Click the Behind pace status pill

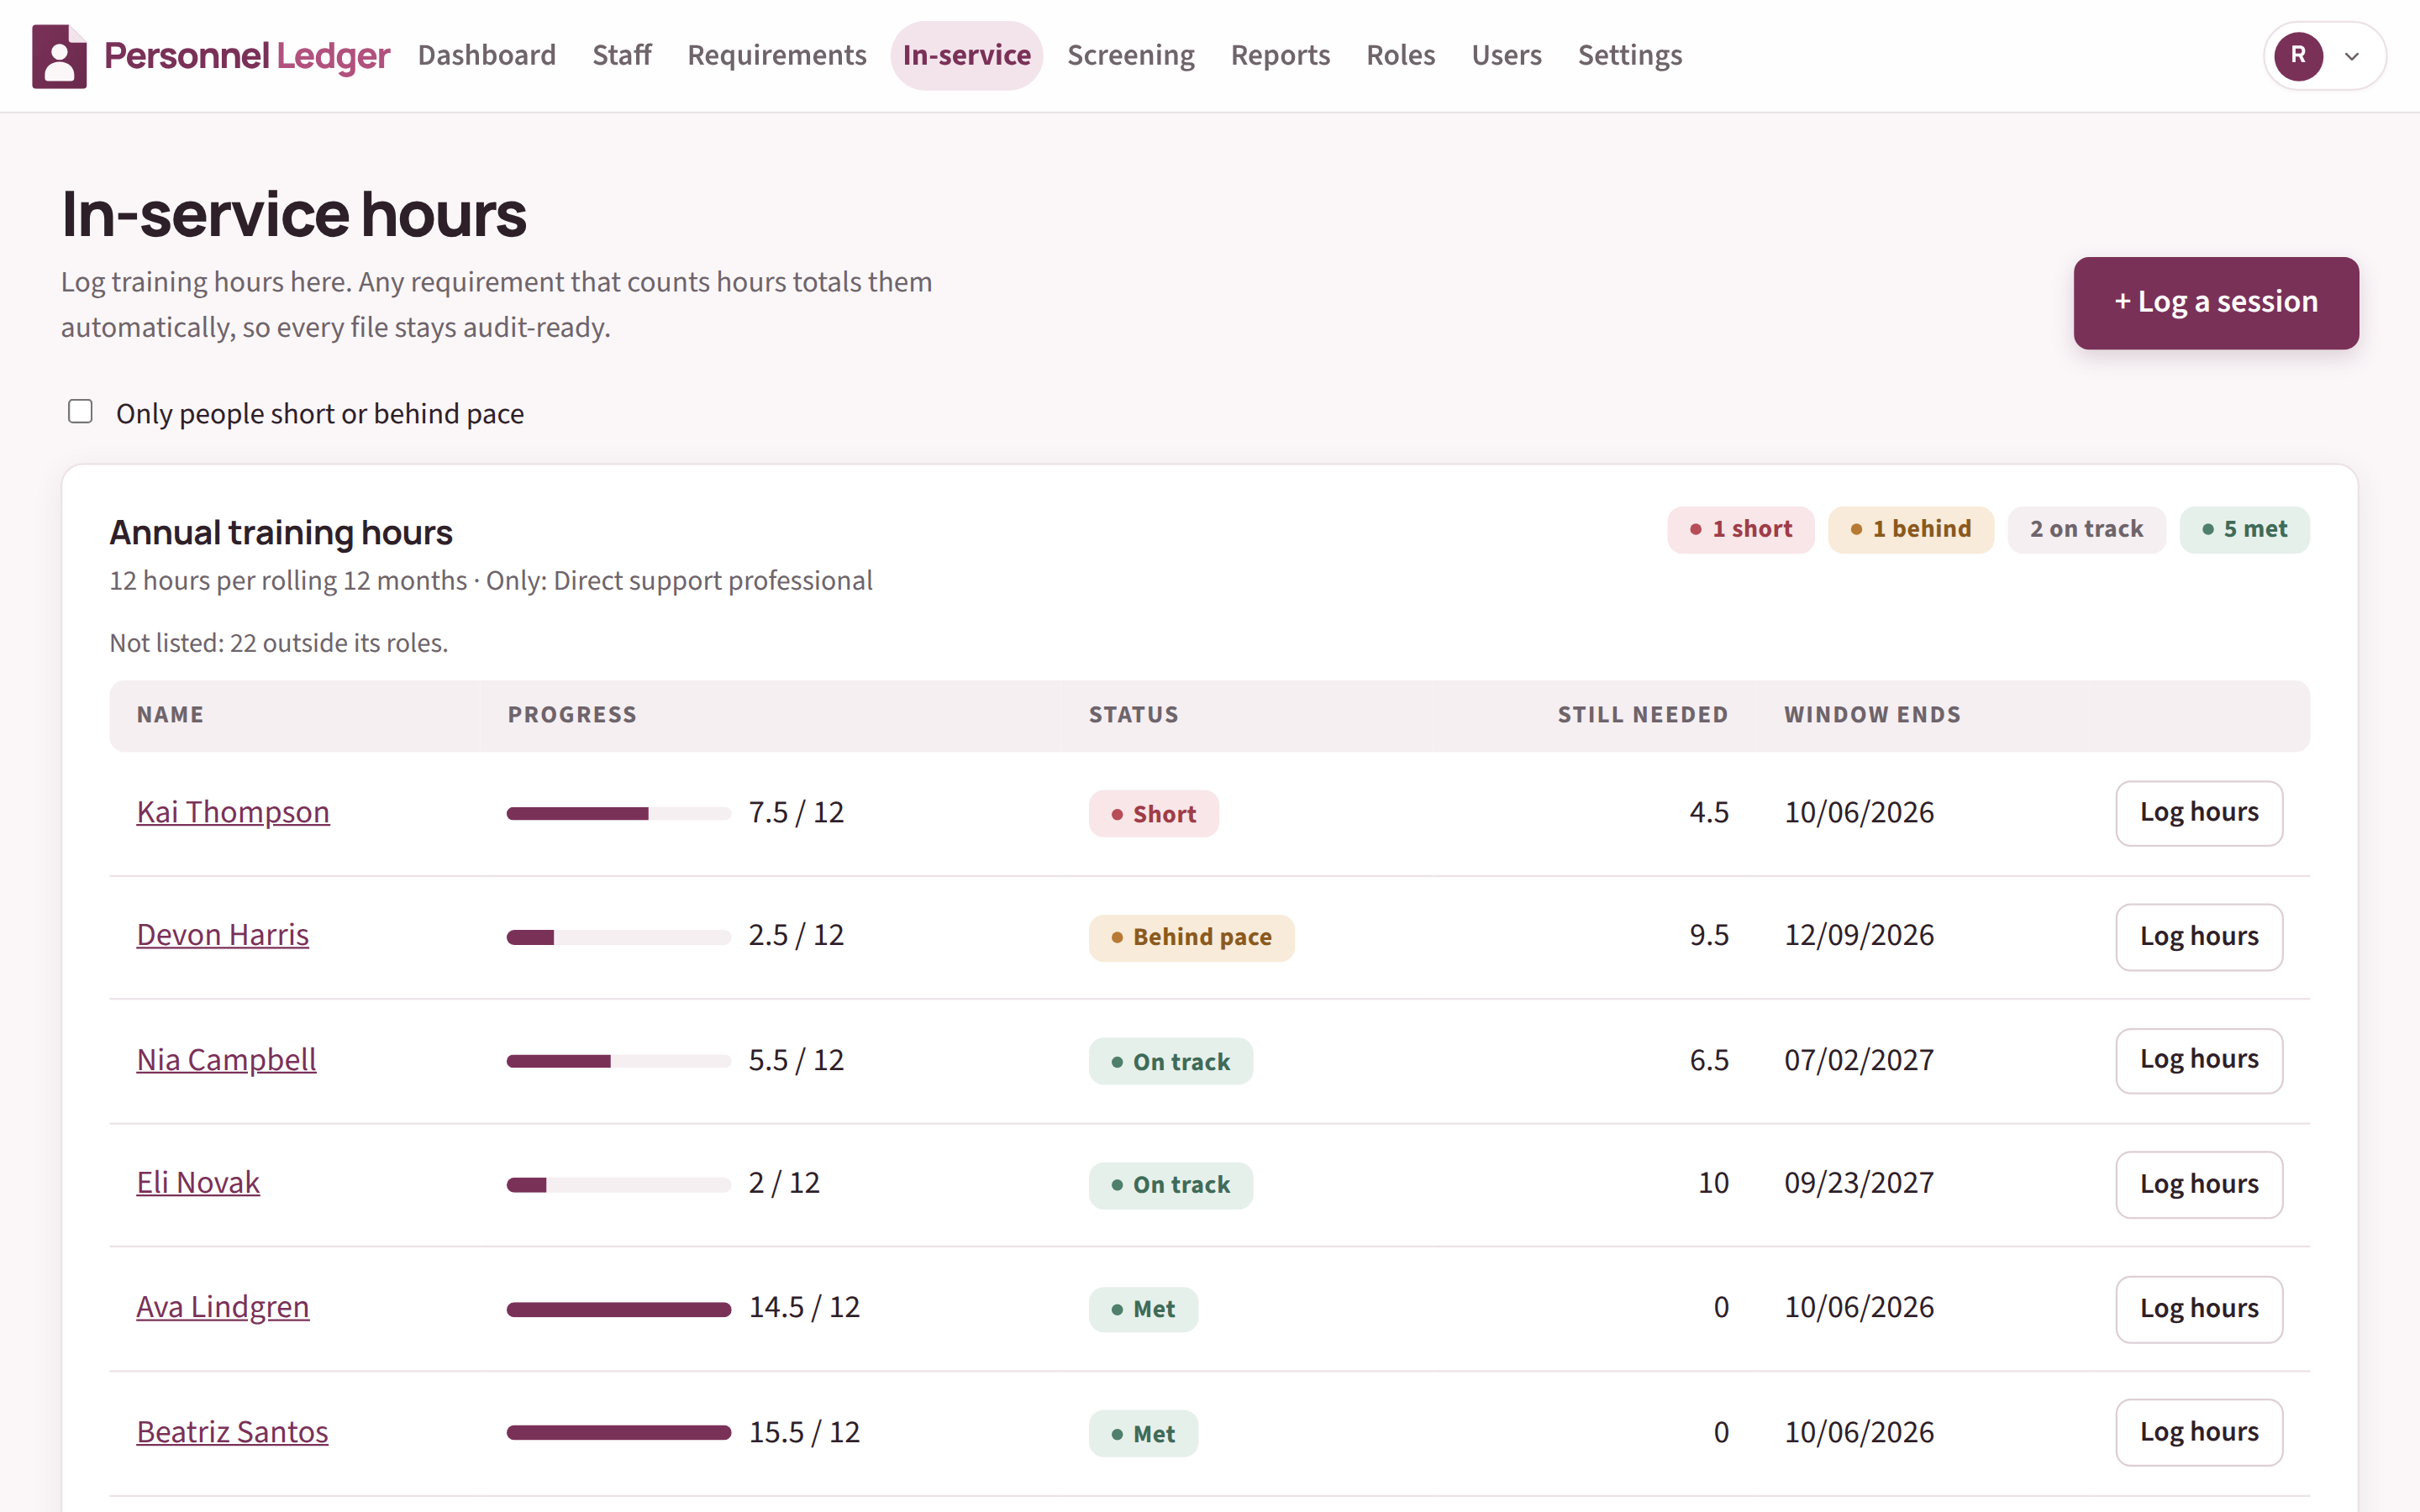coord(1192,937)
